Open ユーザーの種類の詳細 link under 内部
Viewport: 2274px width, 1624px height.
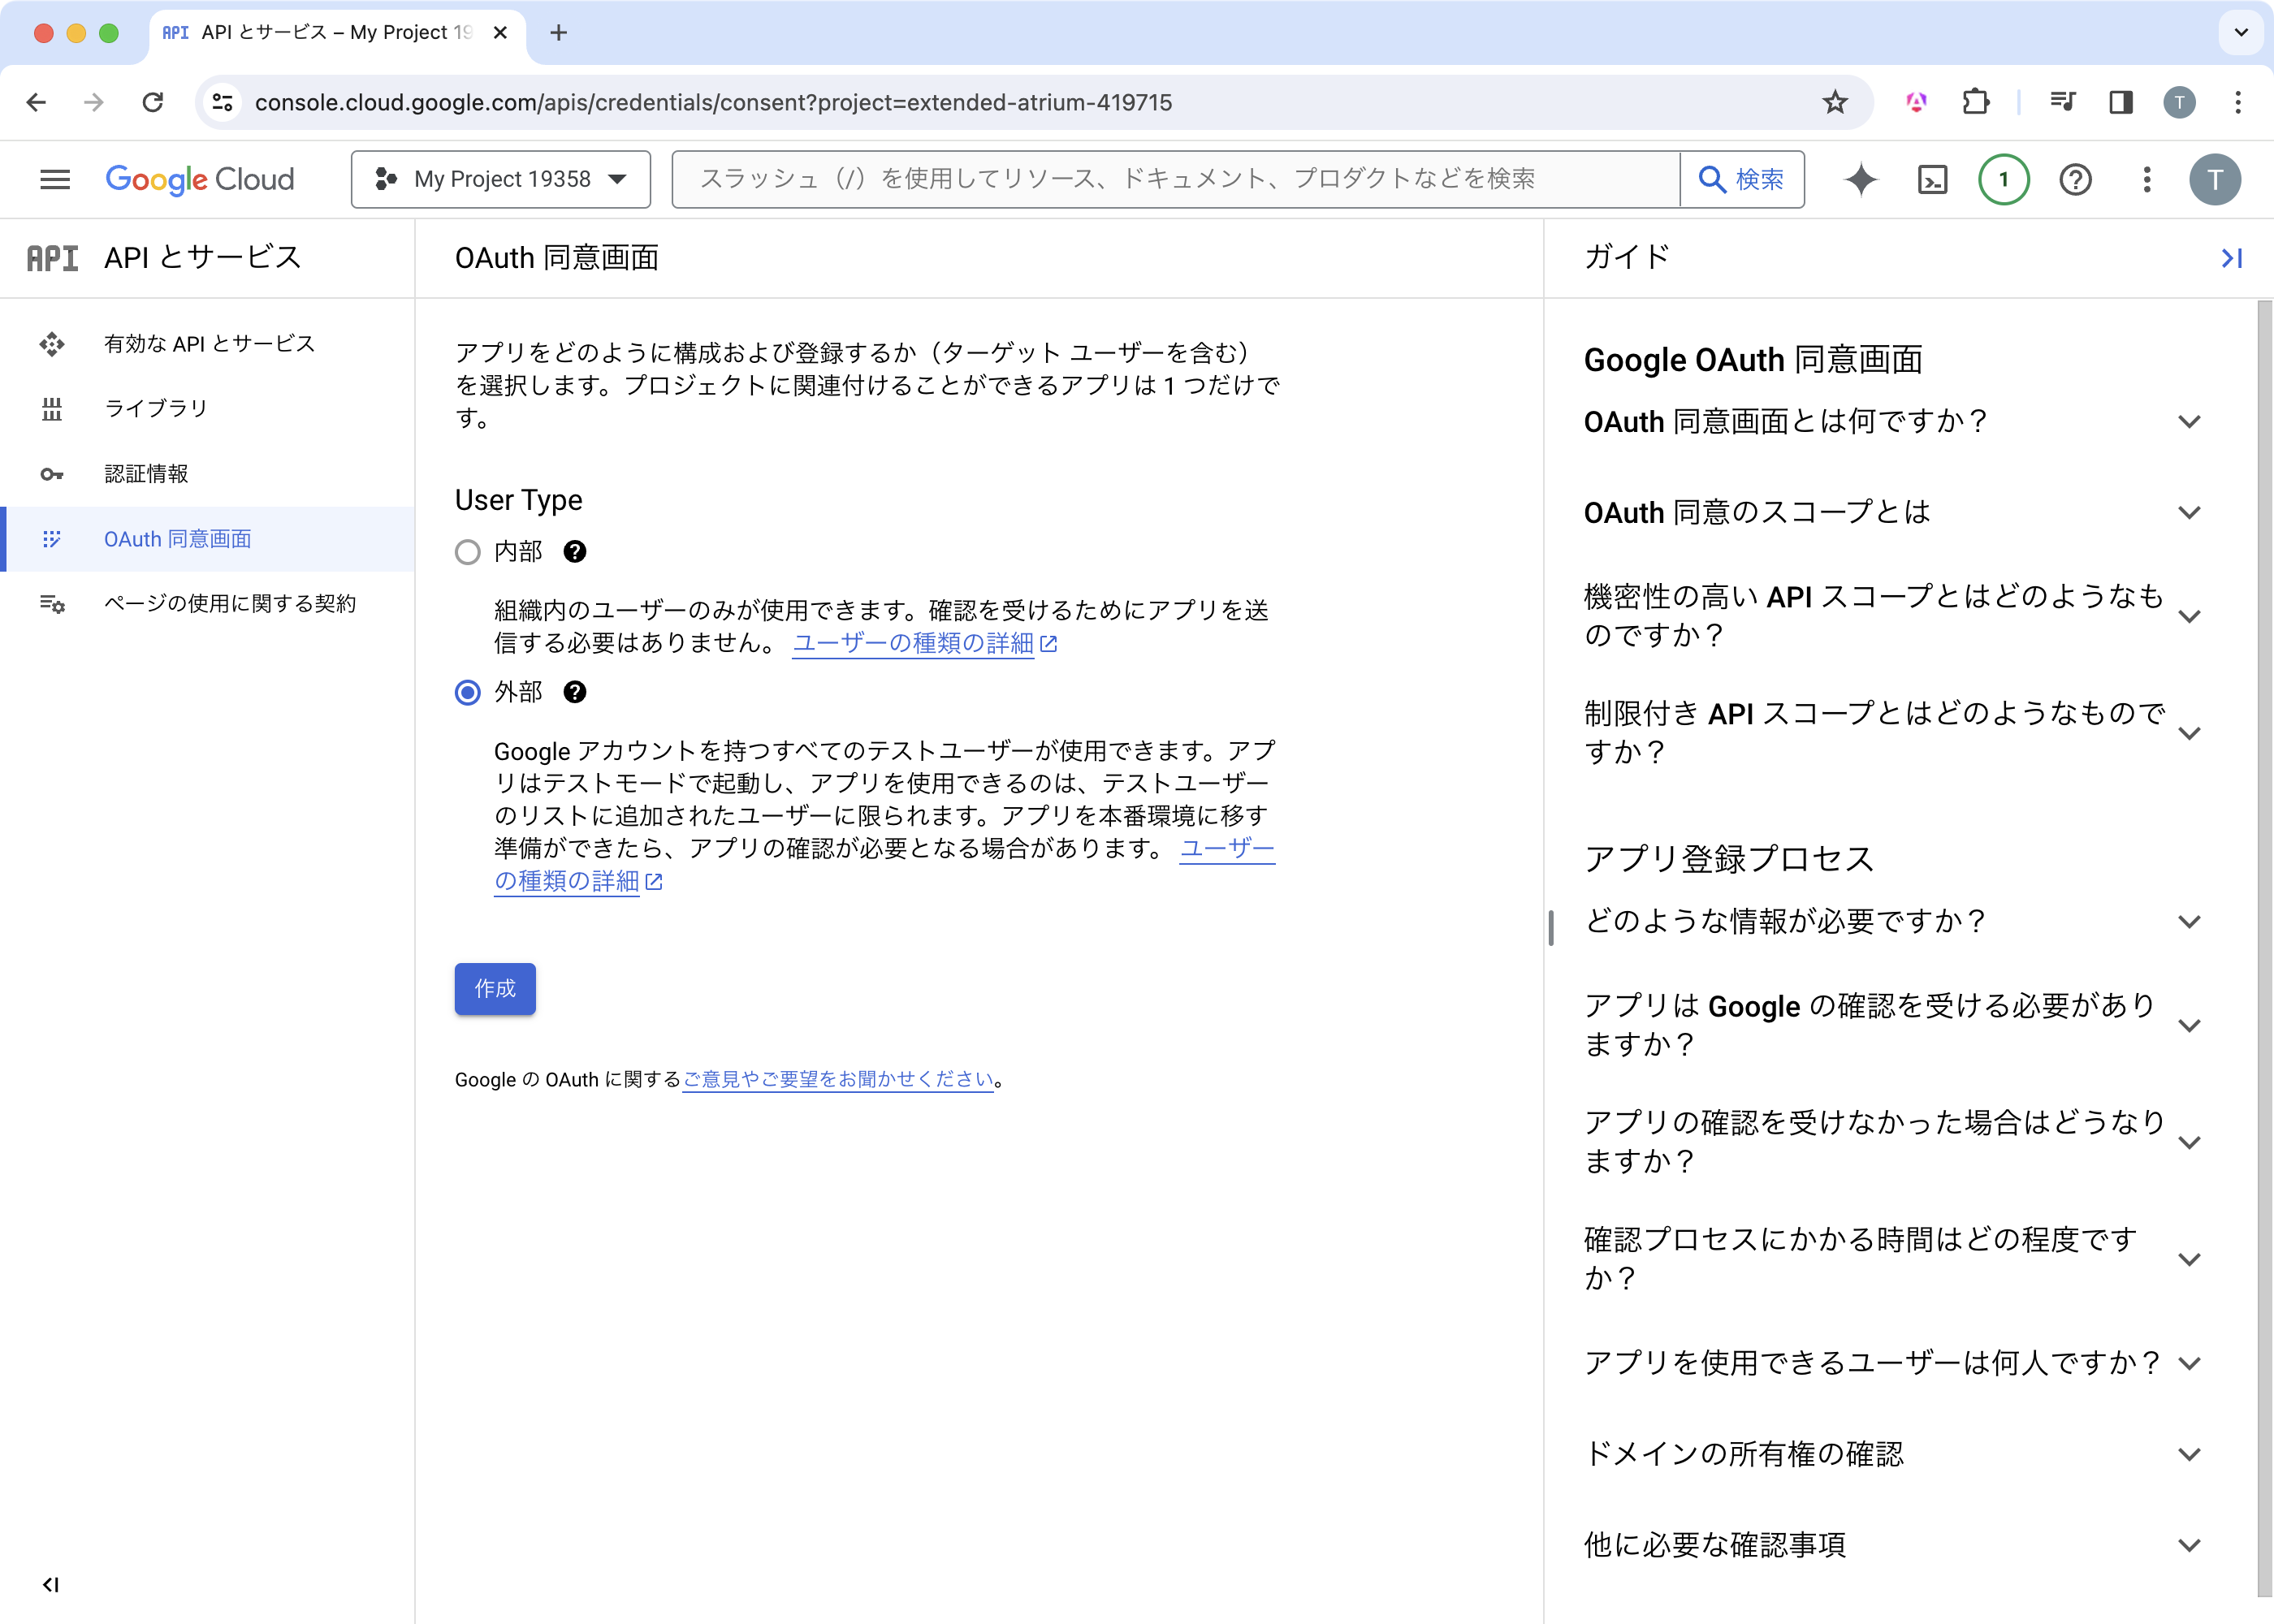coord(925,644)
